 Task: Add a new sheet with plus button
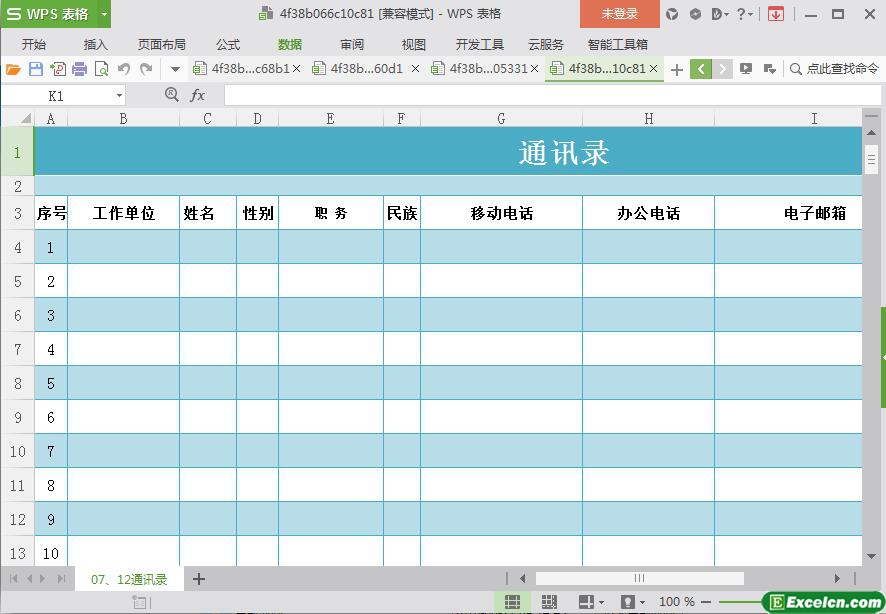coord(199,579)
